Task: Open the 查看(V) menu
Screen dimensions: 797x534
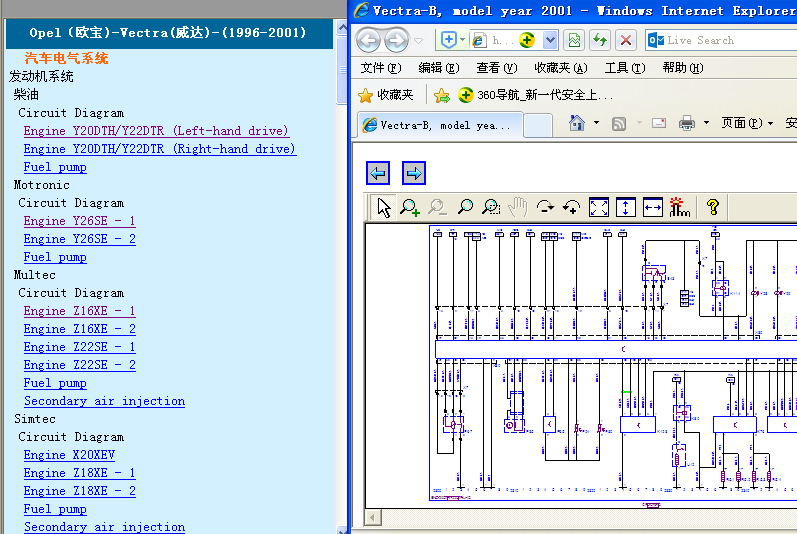Action: tap(497, 68)
